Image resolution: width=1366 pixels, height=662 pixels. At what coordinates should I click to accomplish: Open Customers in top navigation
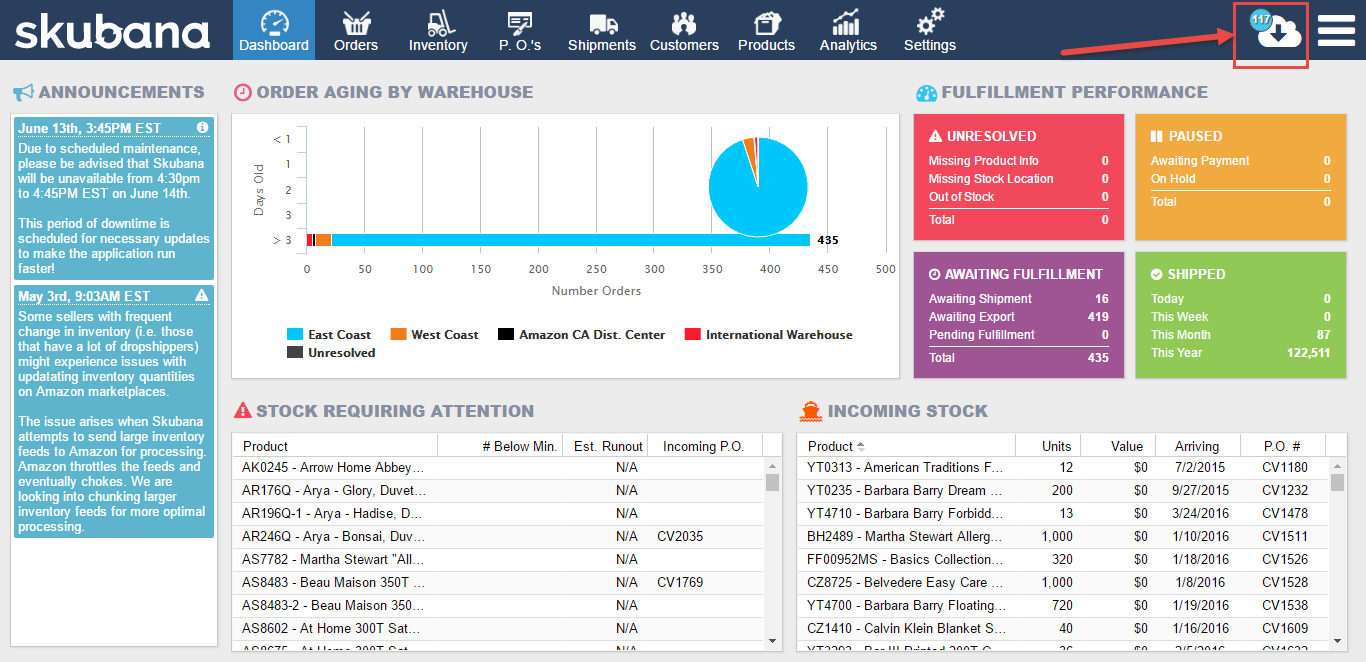tap(684, 30)
